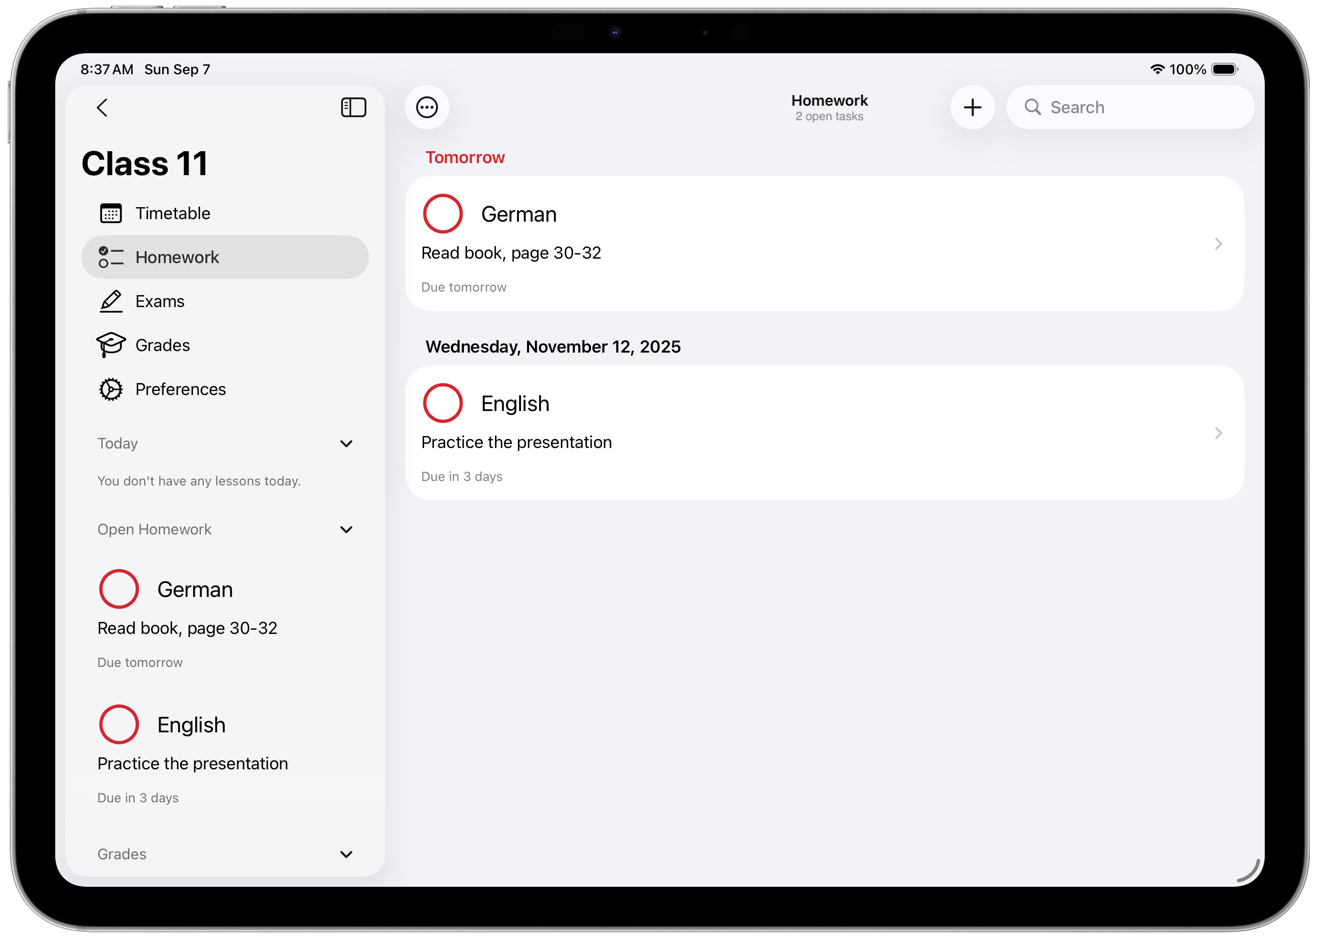
Task: Click the Homework checklist icon
Action: [111, 257]
